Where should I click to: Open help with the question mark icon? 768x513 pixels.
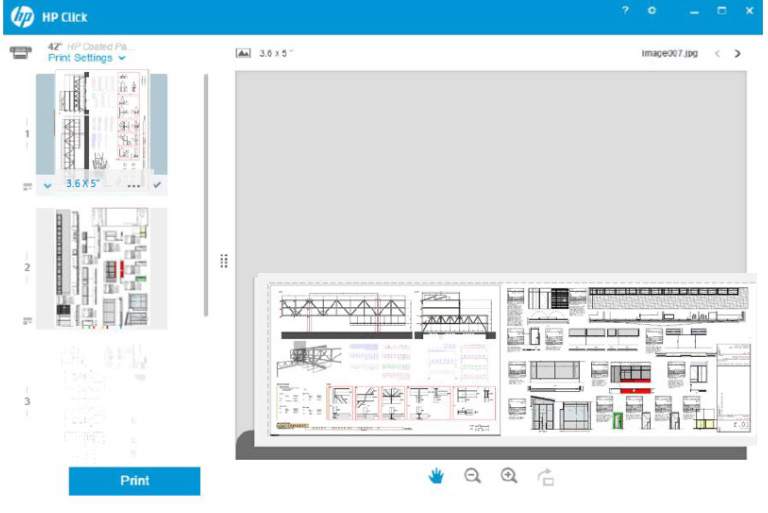[625, 10]
